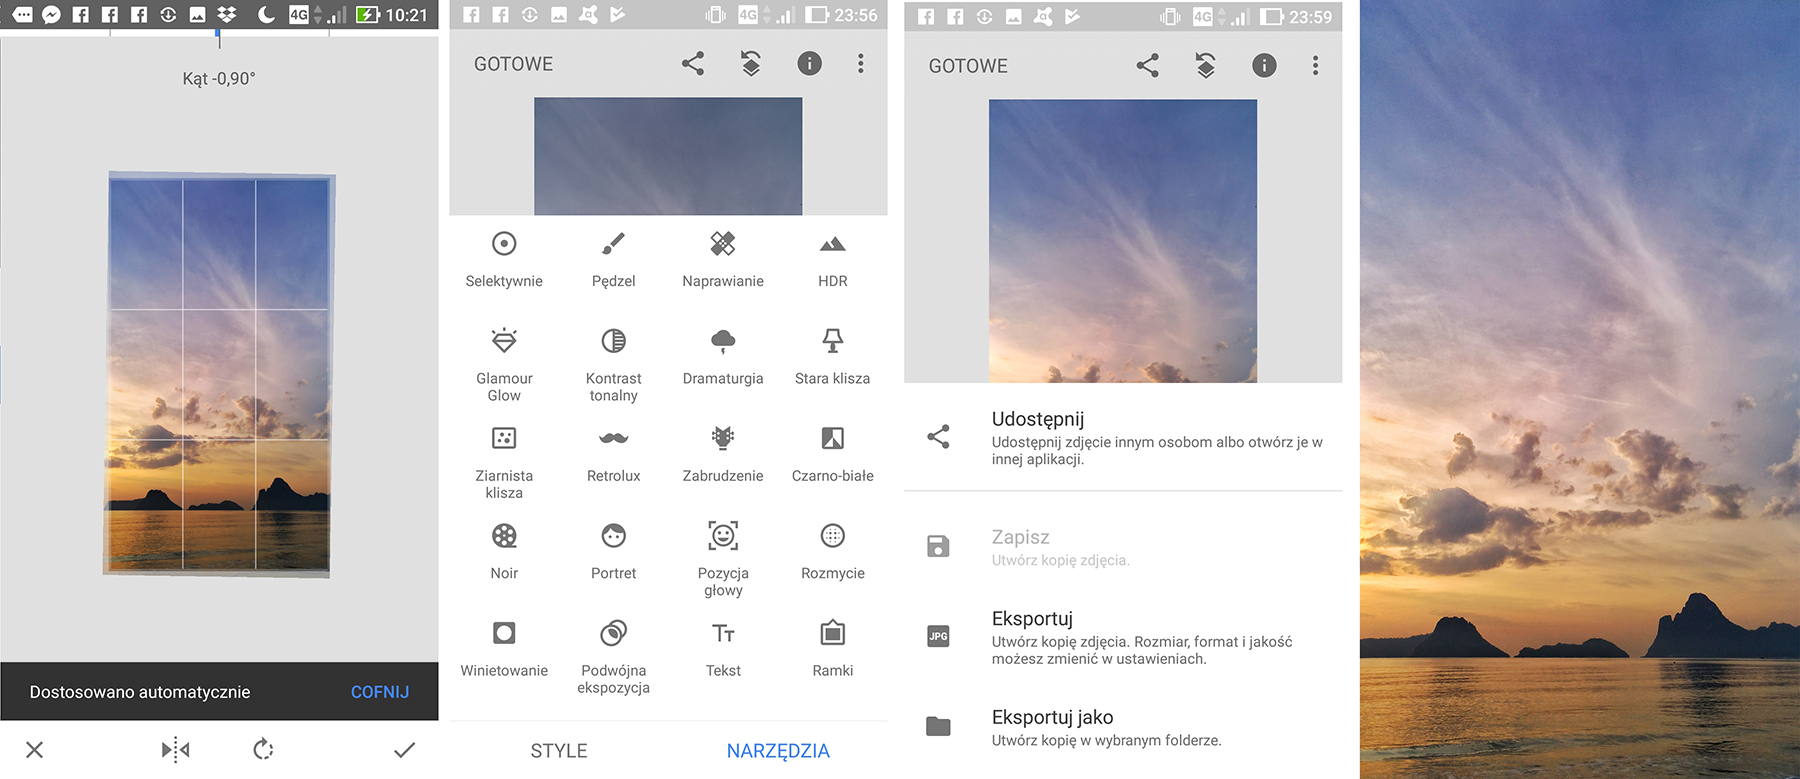Tap share icon in the export screen header
This screenshot has height=779, width=1800.
pos(1148,66)
